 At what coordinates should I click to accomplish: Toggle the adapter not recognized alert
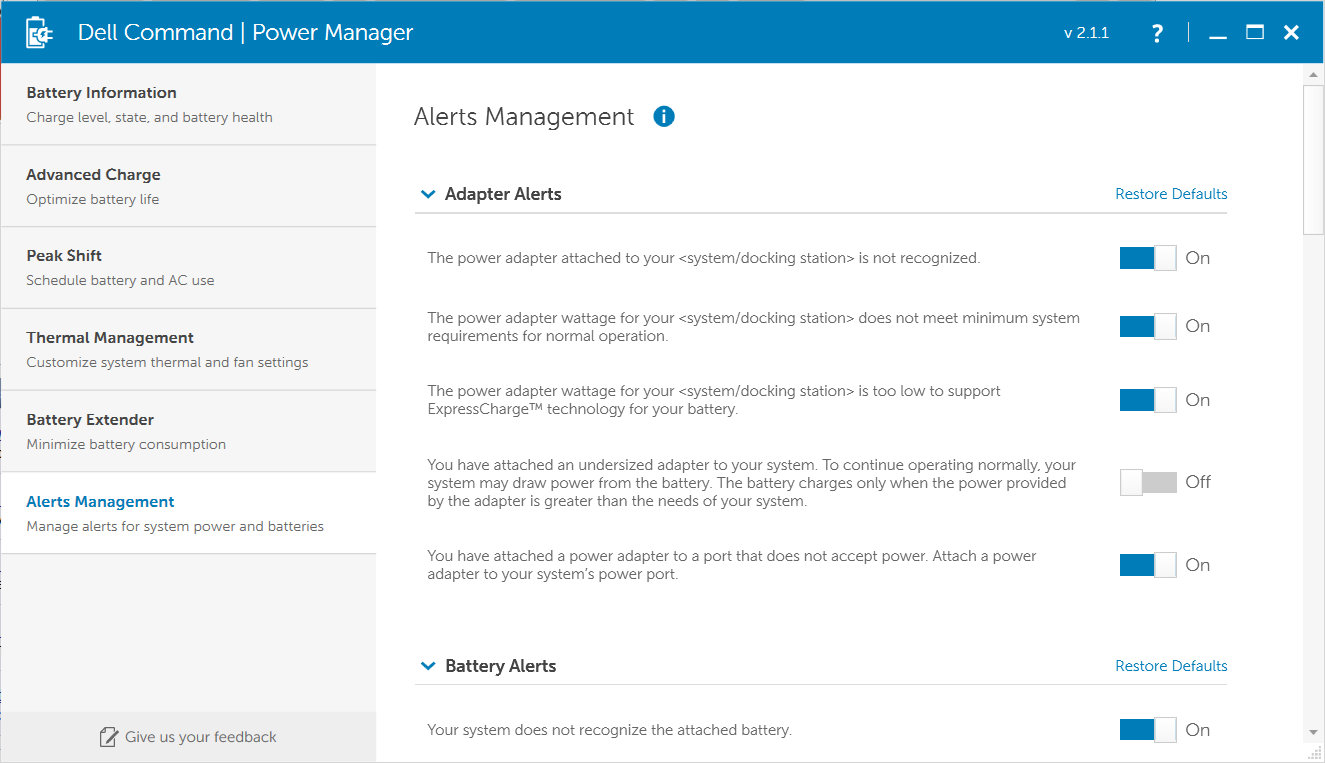(1148, 258)
